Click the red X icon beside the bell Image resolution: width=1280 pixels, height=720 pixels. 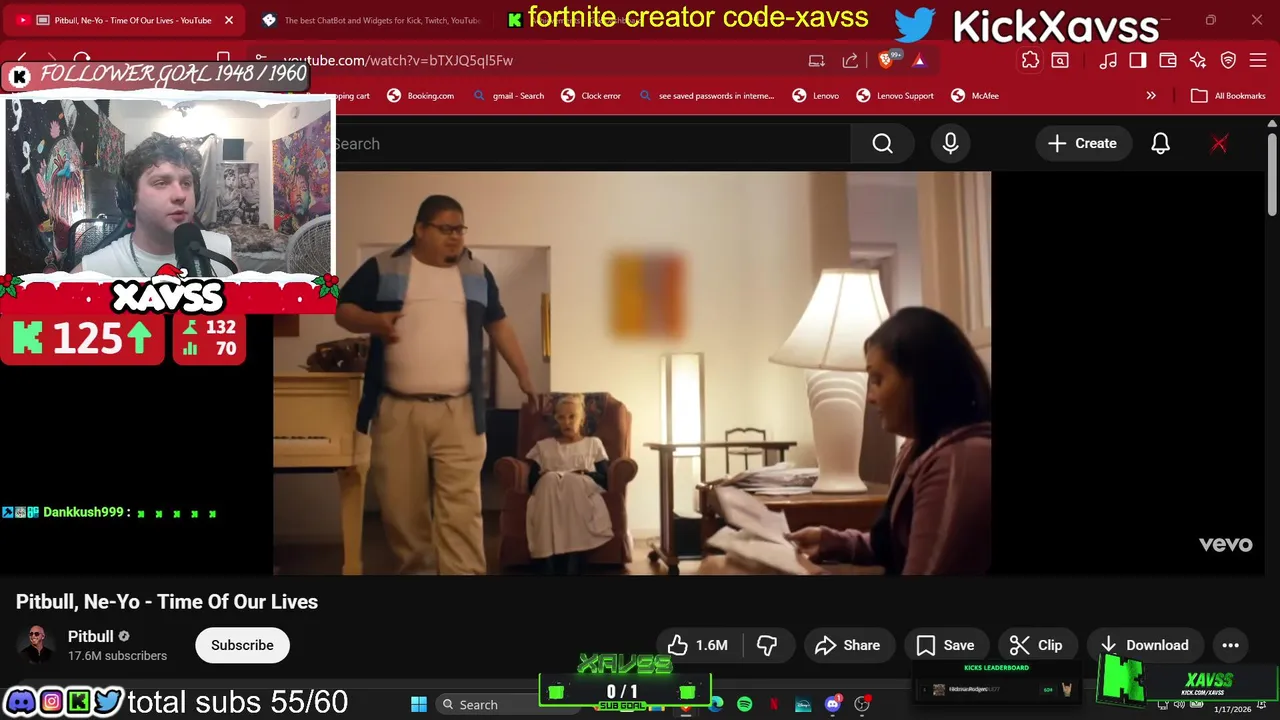(1219, 144)
